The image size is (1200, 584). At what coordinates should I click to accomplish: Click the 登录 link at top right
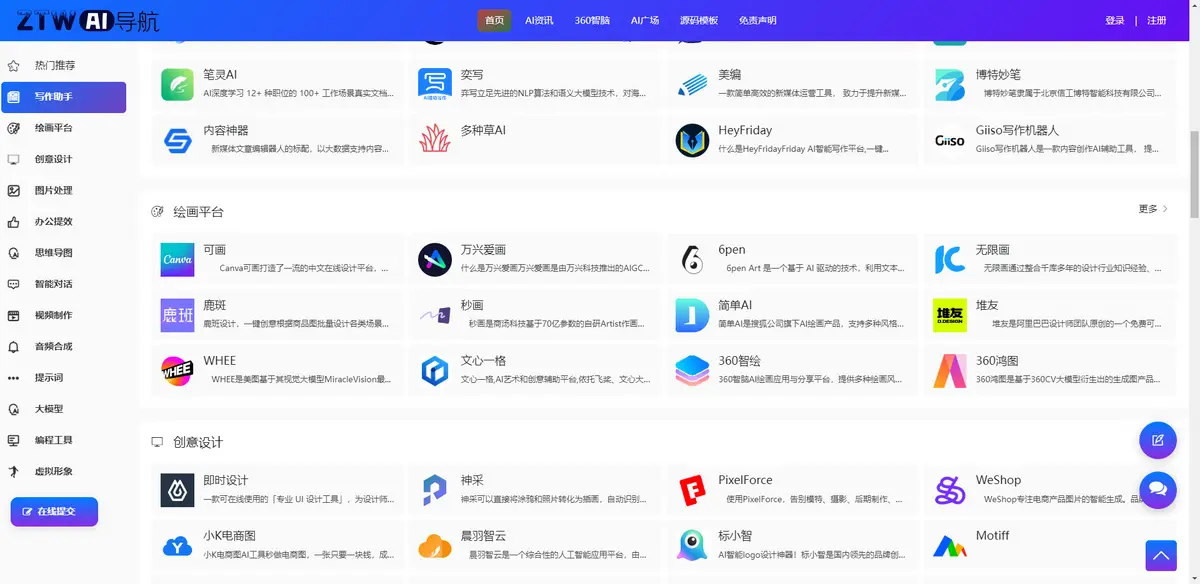pos(1113,19)
